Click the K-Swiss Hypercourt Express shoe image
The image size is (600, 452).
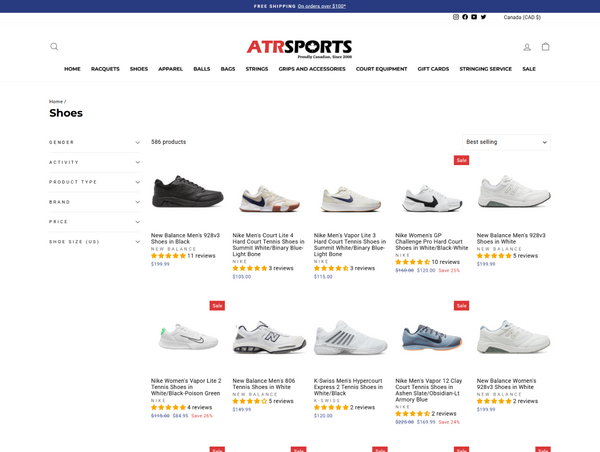(x=351, y=338)
